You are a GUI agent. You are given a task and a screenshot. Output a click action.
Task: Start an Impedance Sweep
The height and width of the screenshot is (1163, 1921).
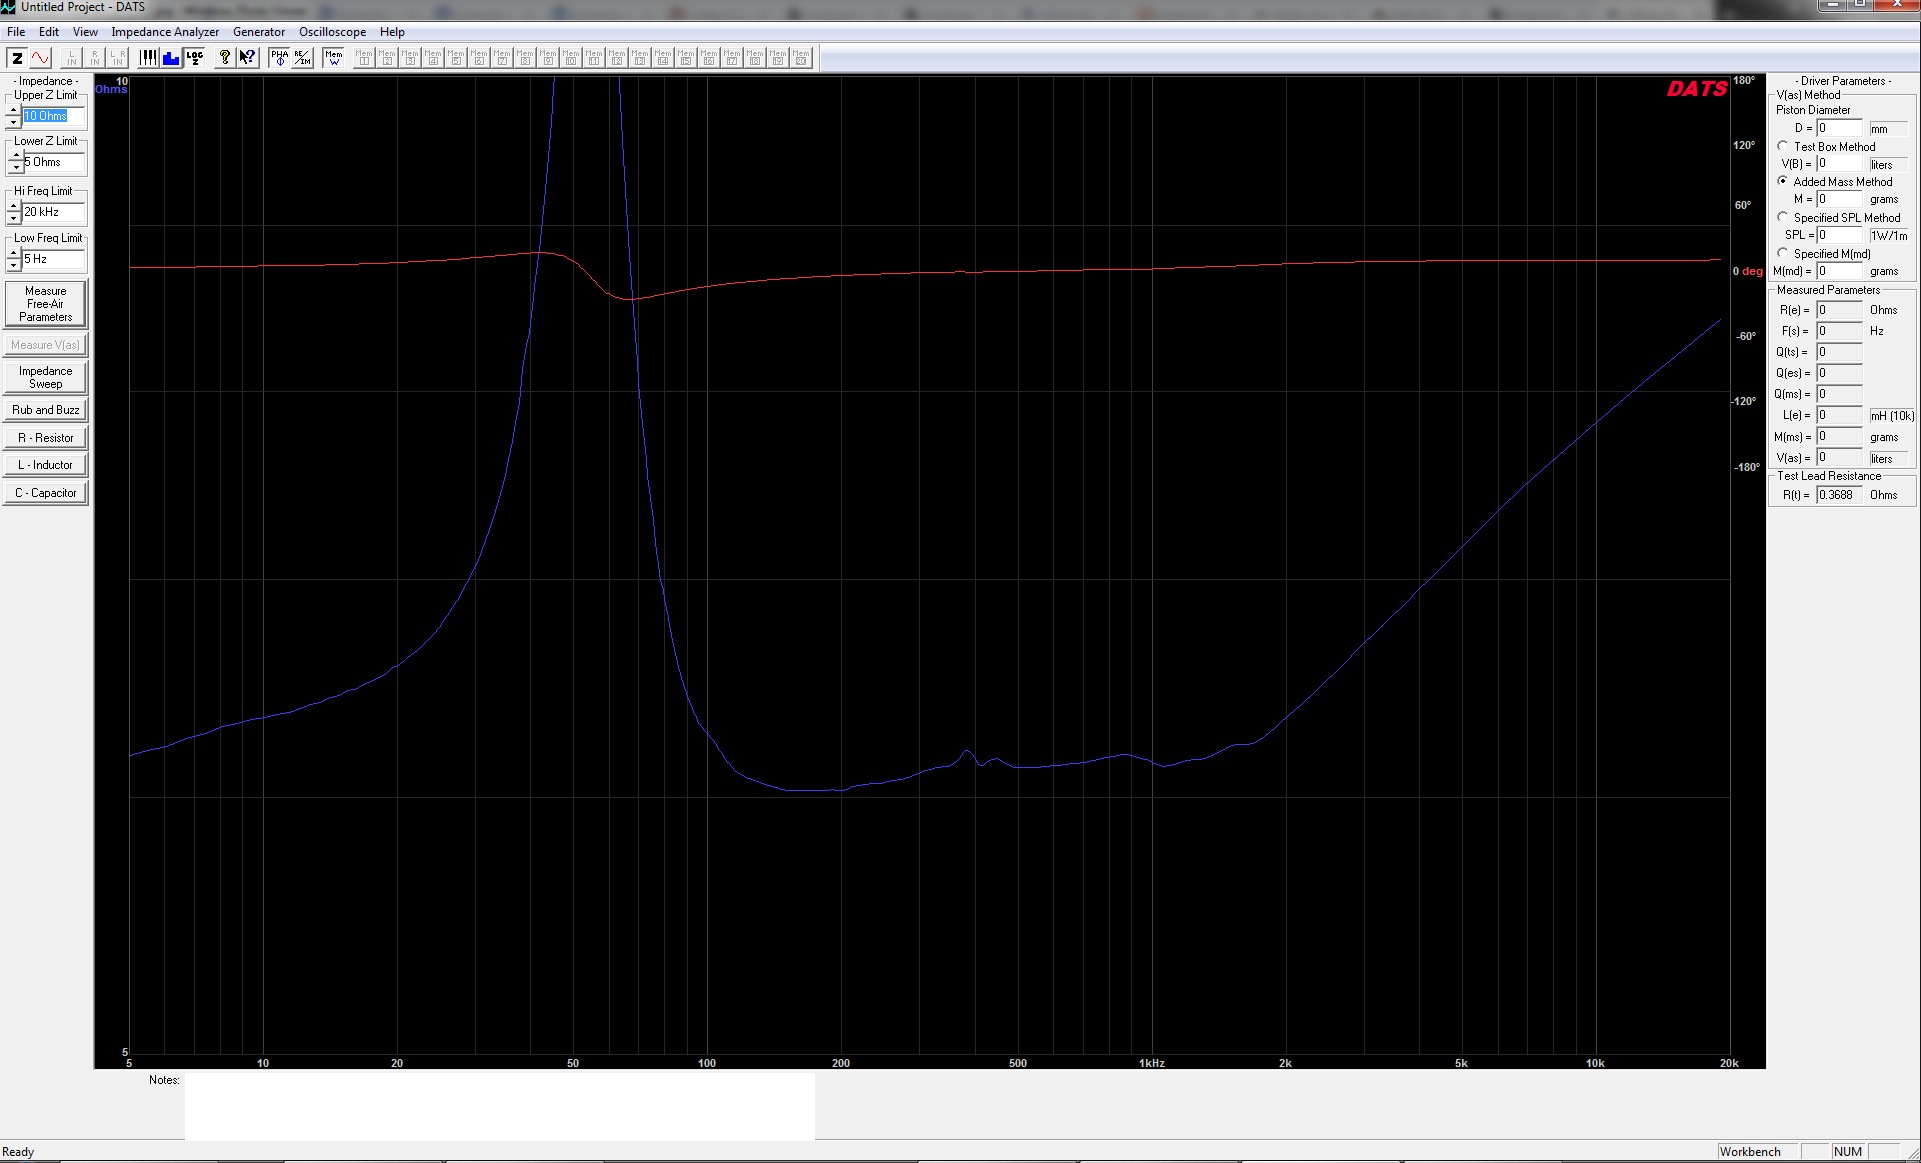[x=46, y=377]
